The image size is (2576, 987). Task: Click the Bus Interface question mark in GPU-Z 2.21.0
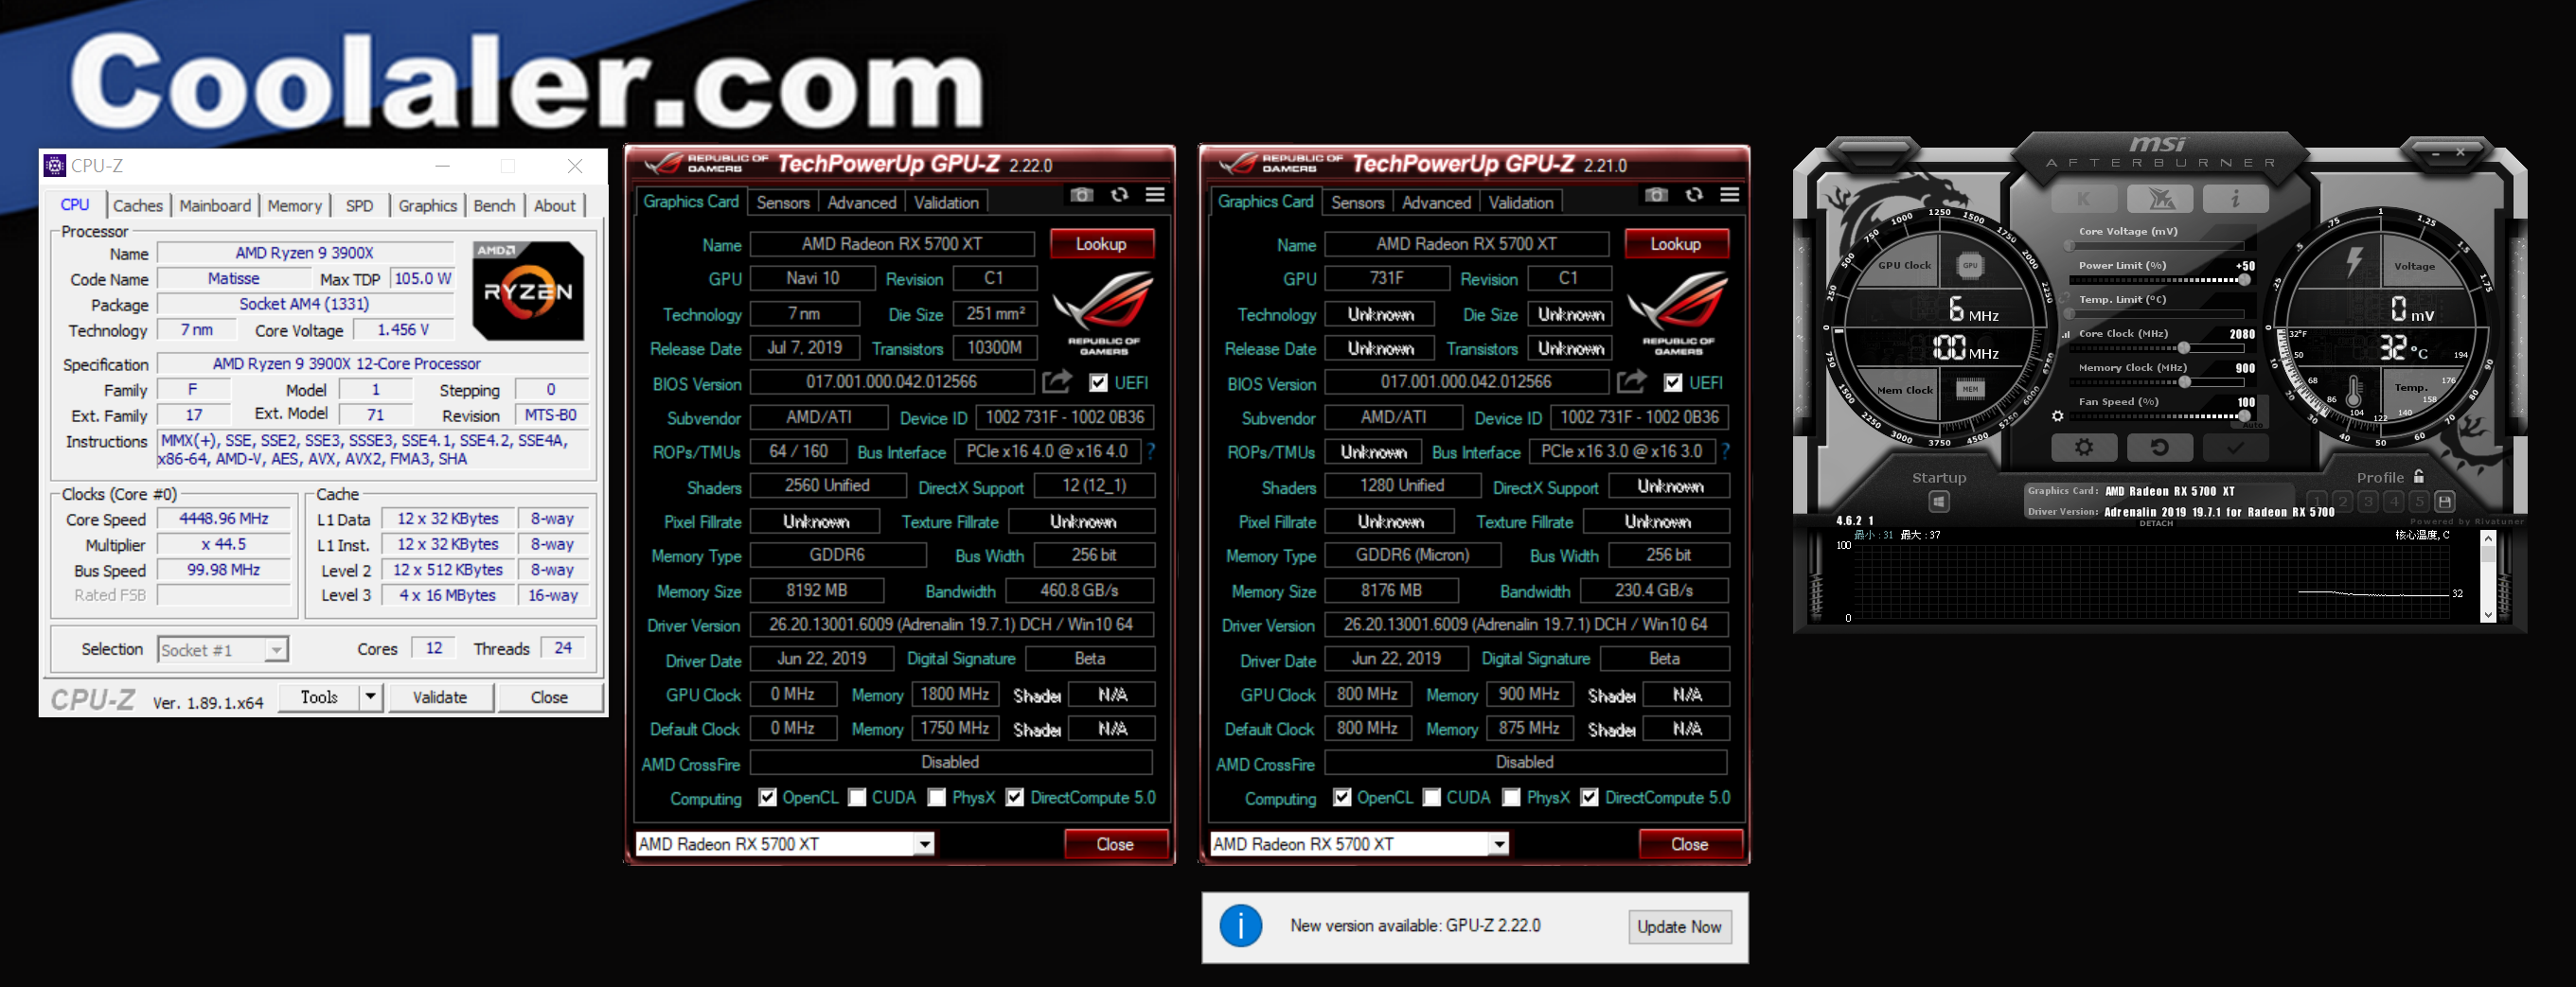pos(1726,452)
